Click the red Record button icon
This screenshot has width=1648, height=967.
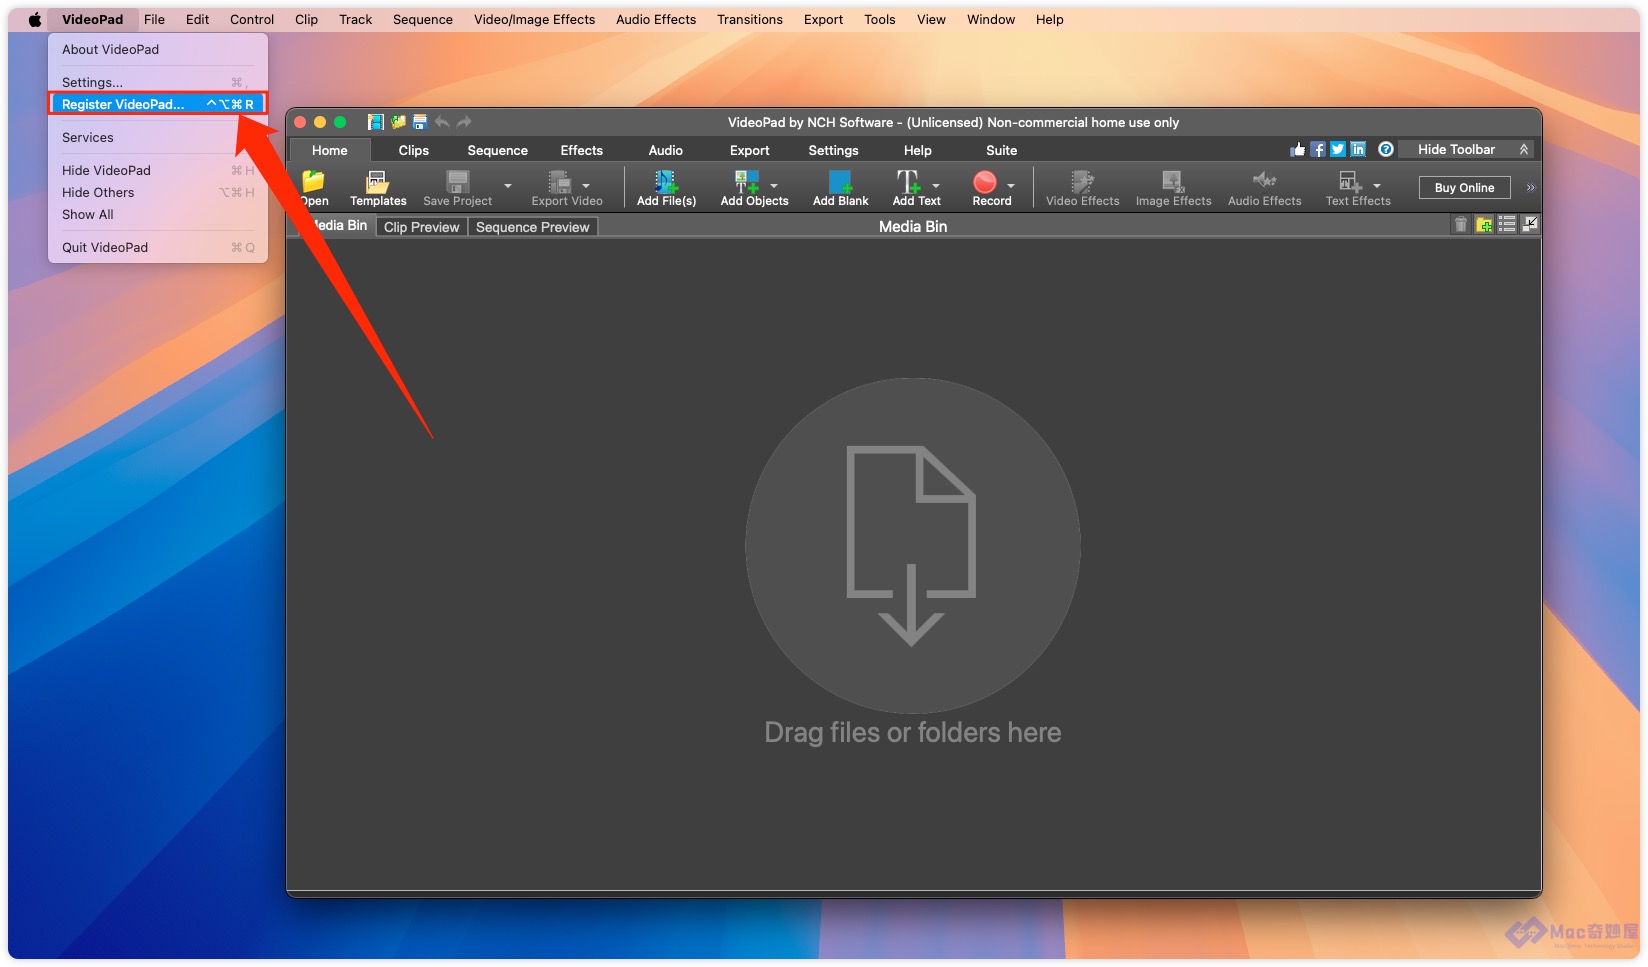[985, 182]
